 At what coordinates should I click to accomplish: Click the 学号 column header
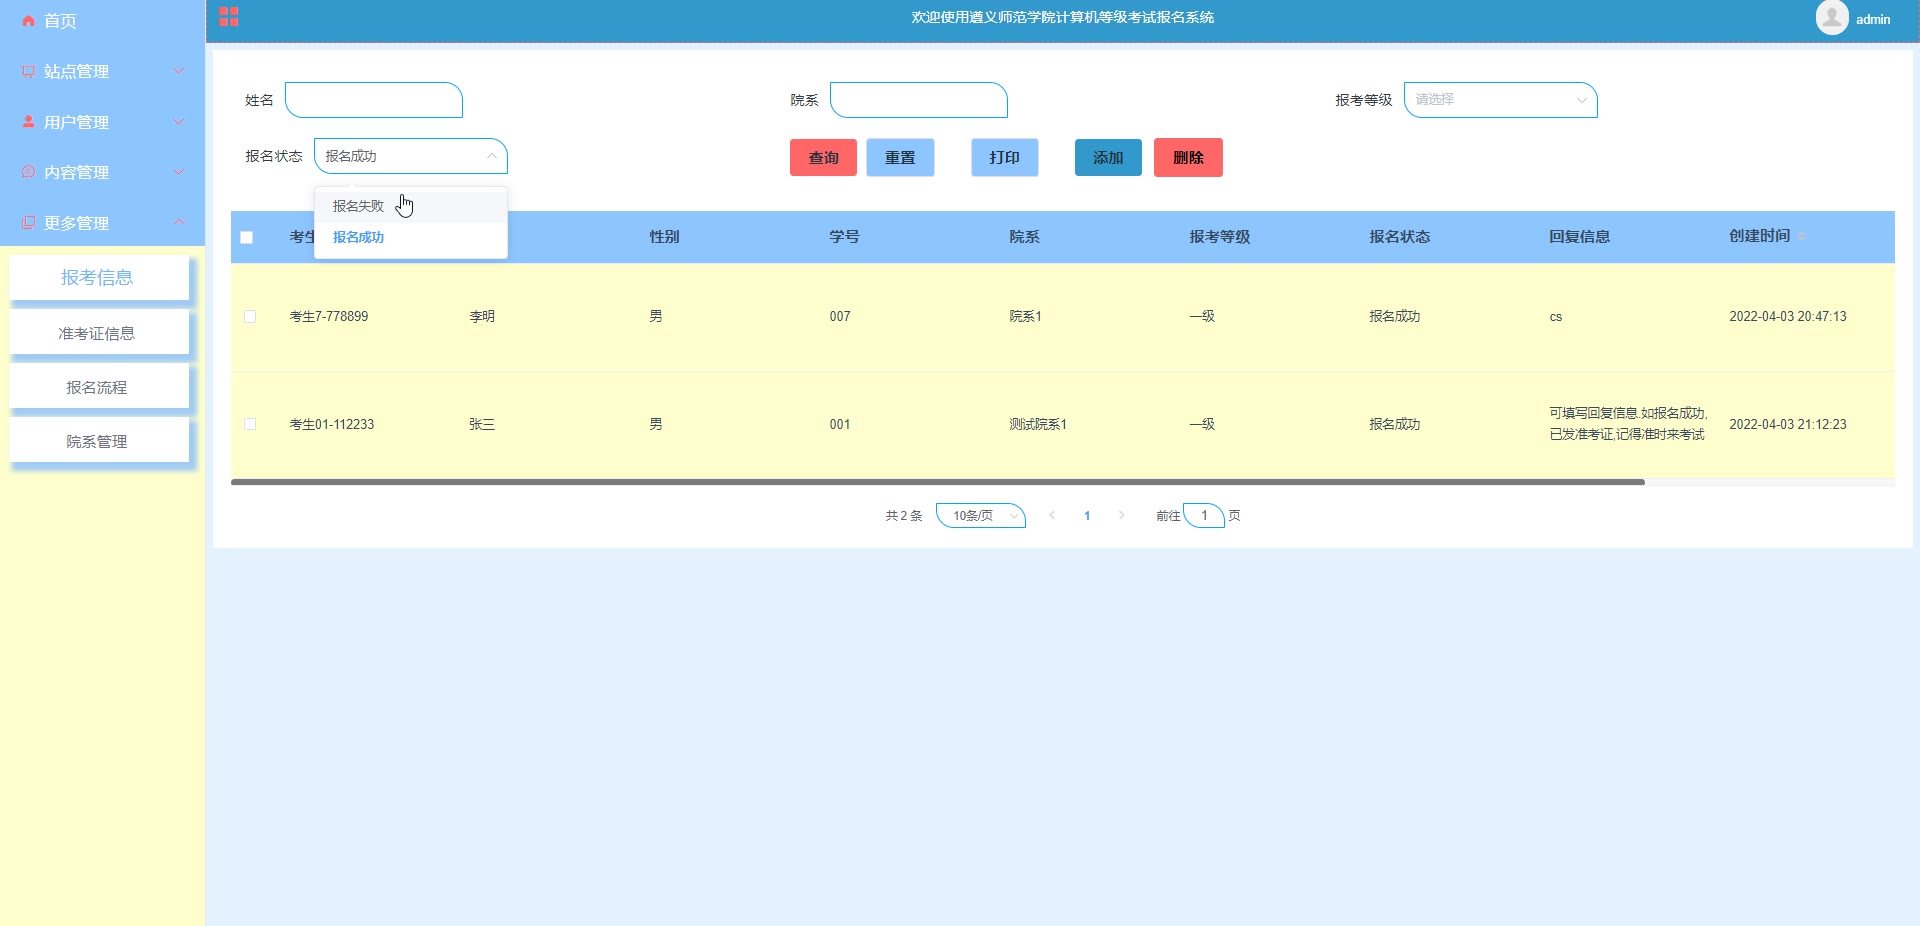pos(844,237)
